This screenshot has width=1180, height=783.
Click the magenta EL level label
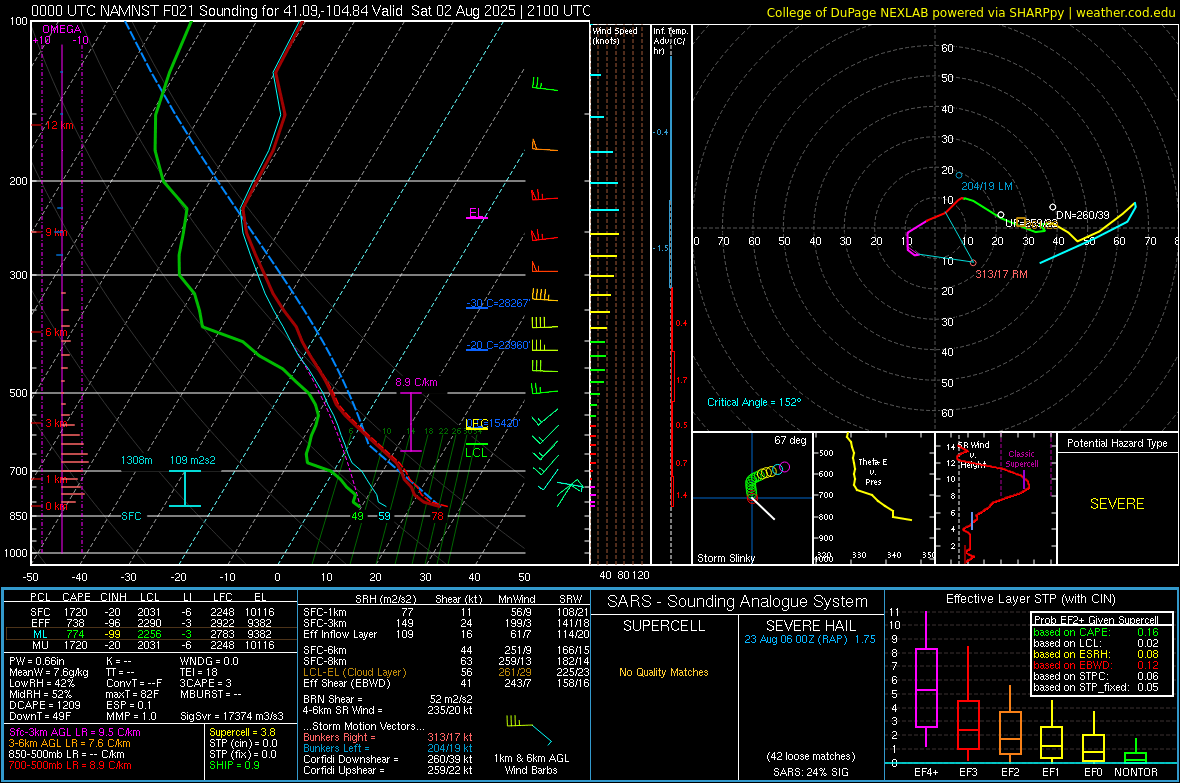(476, 213)
